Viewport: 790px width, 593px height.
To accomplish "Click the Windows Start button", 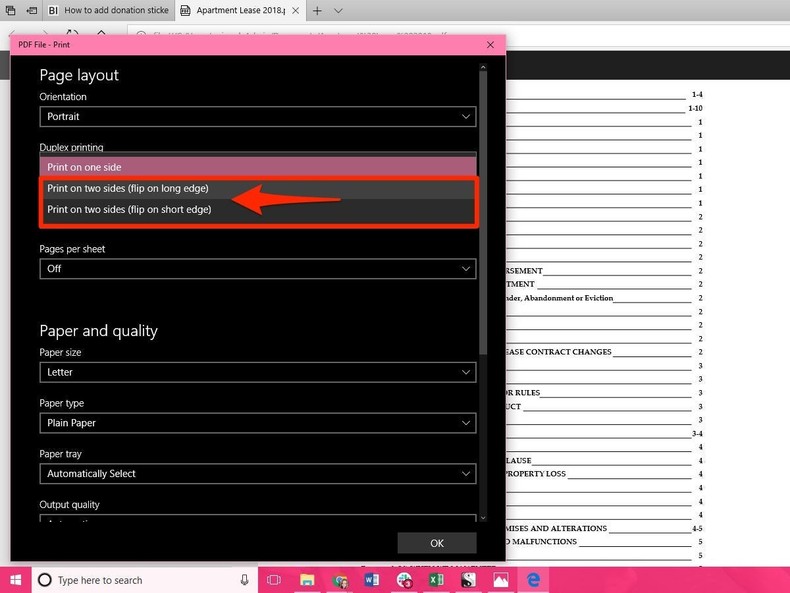I will pyautogui.click(x=16, y=580).
